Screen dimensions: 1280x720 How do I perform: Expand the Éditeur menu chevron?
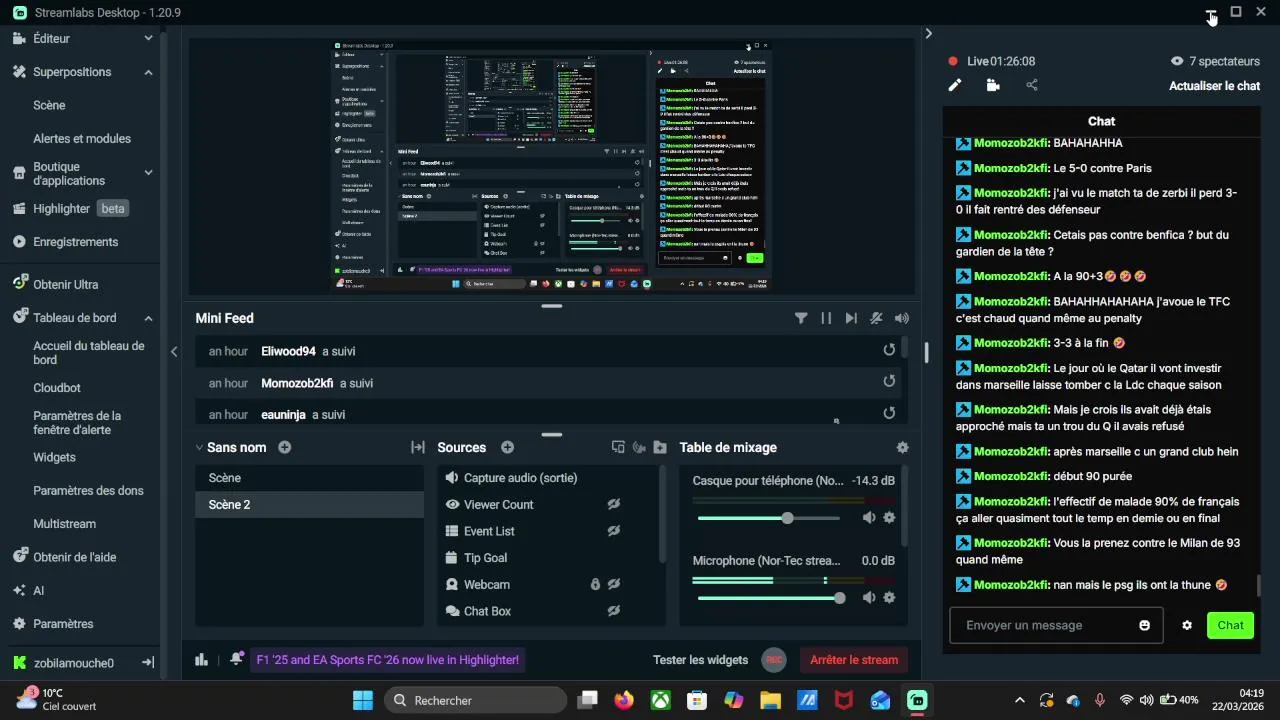click(x=148, y=38)
